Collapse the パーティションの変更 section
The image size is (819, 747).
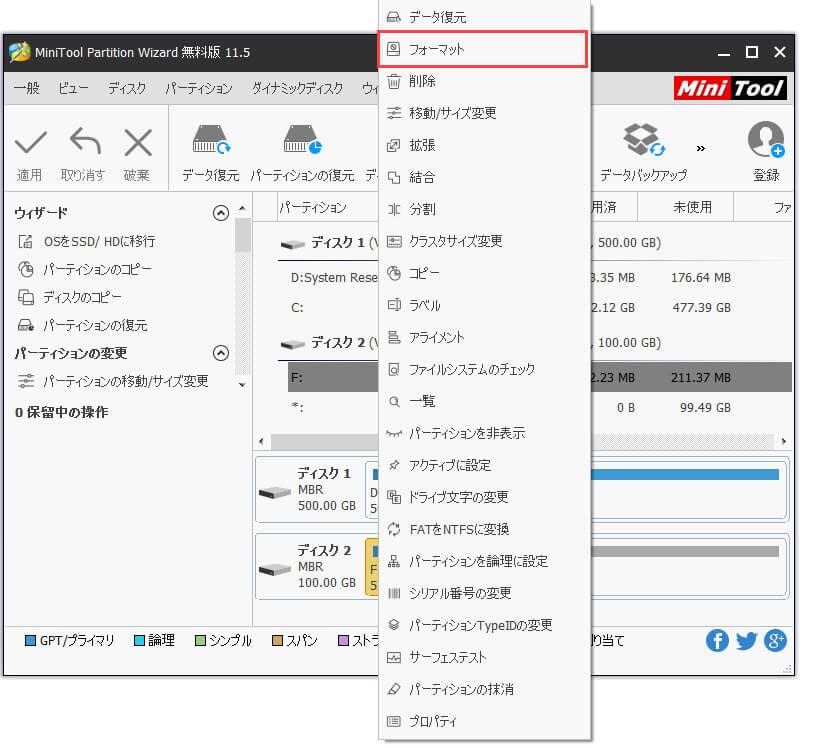tap(221, 353)
